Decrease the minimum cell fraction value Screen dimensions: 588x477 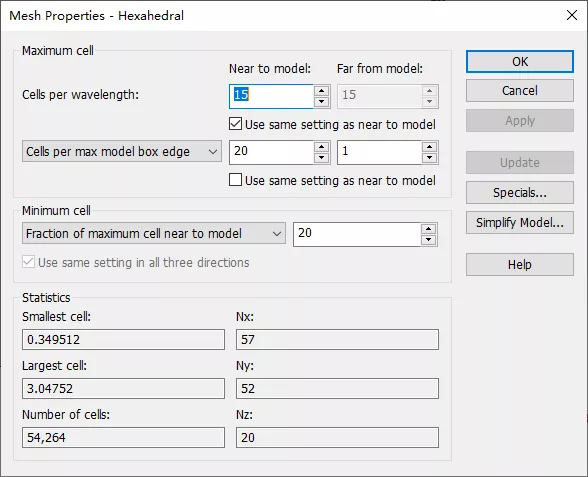(429, 240)
